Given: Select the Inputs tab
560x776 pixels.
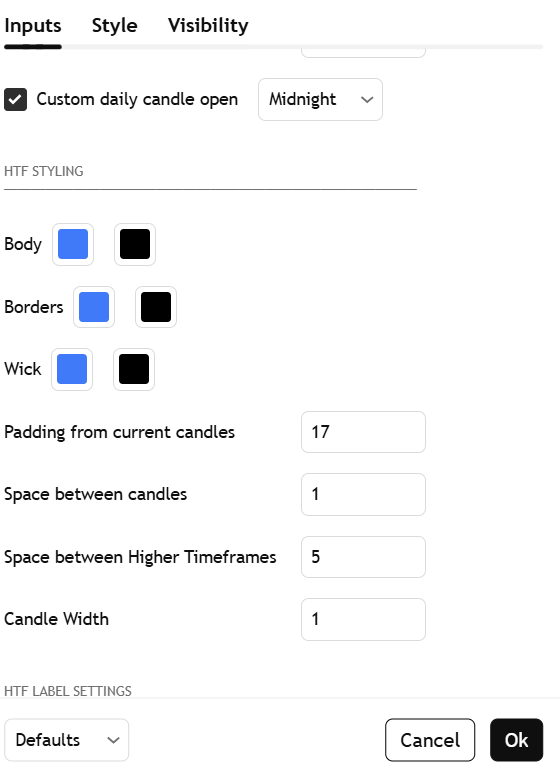Looking at the screenshot, I should point(33,25).
